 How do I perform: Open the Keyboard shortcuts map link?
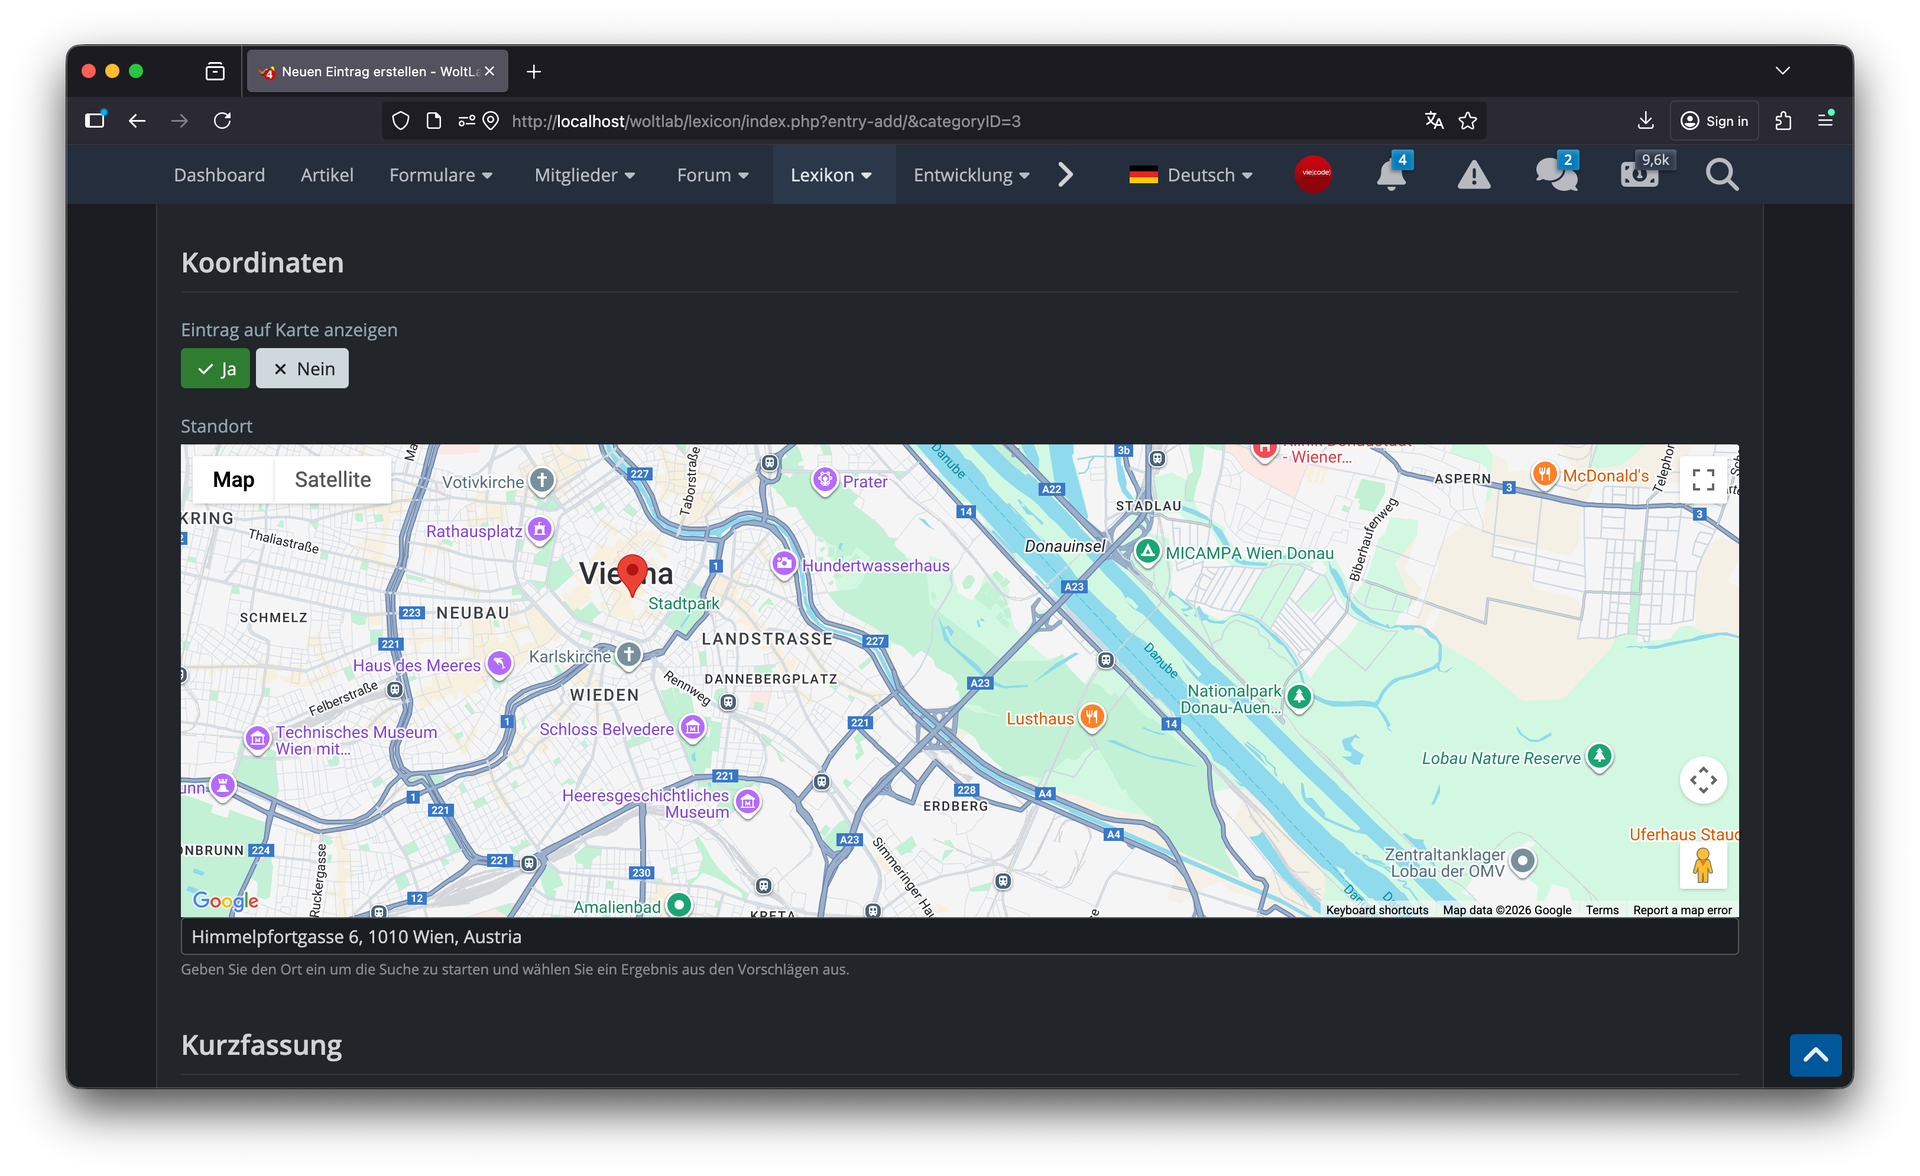(1377, 910)
